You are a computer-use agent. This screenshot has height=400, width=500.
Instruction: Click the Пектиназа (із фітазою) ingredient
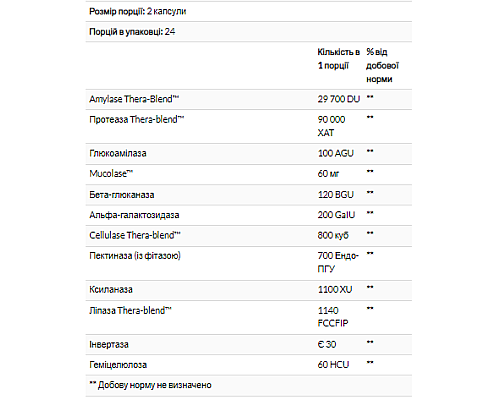(x=135, y=256)
